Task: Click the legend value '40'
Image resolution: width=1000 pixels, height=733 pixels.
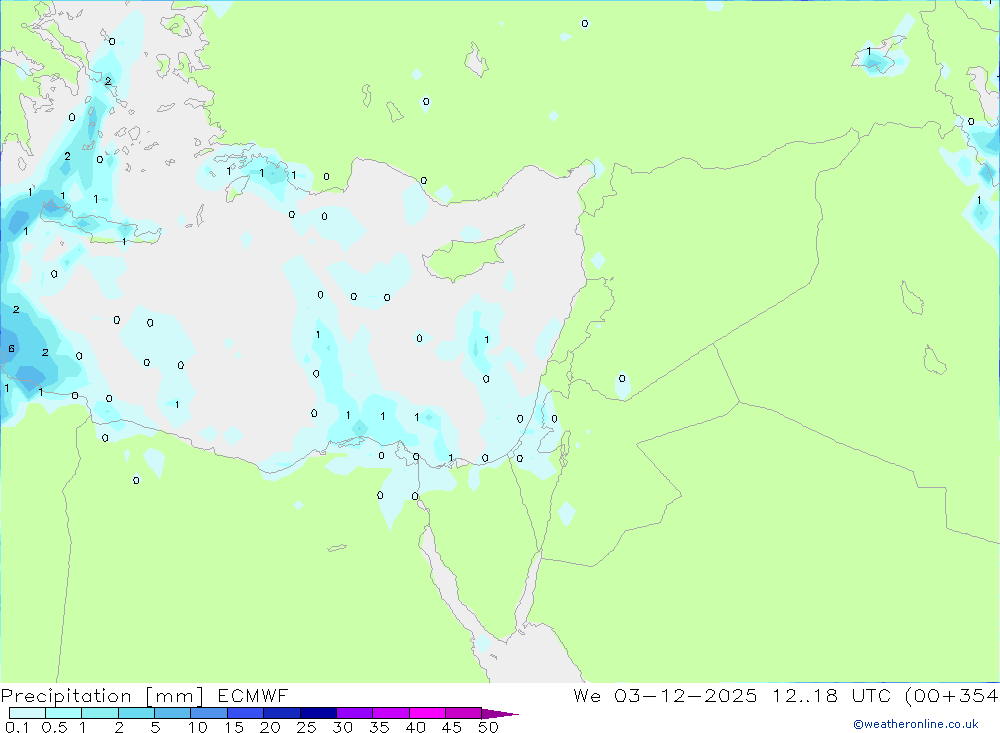Action: [x=415, y=727]
